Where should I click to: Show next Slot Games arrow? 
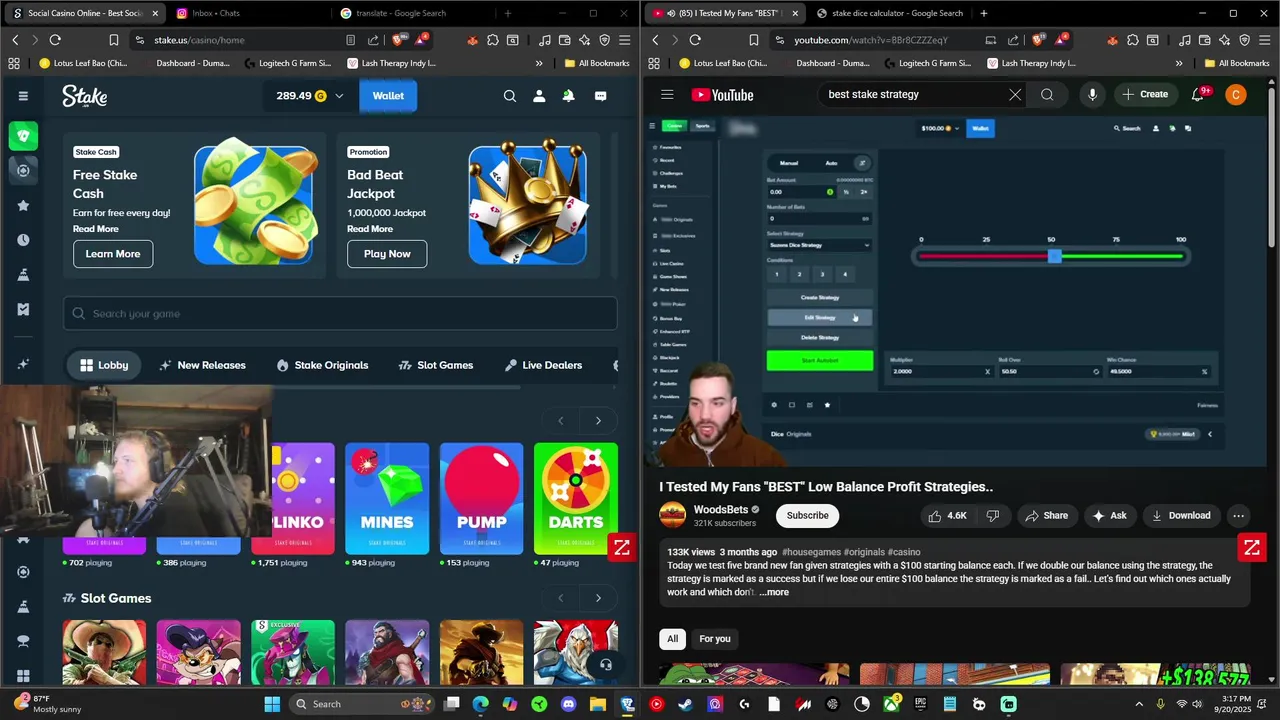point(598,598)
